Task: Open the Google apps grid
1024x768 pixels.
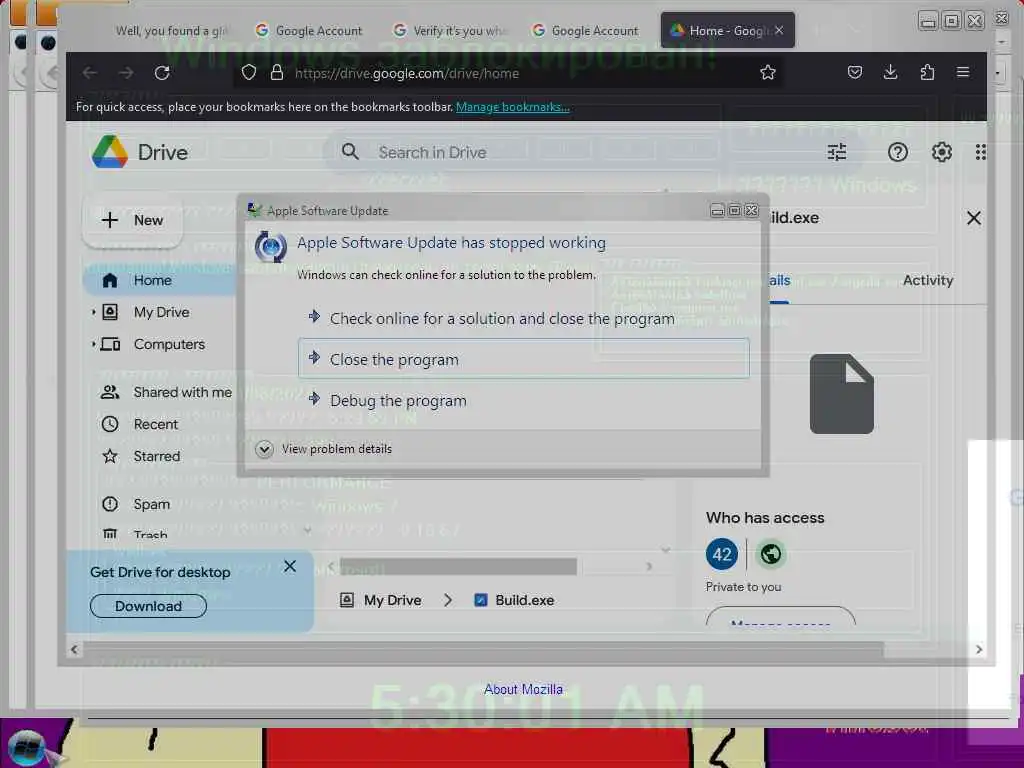Action: pyautogui.click(x=980, y=152)
